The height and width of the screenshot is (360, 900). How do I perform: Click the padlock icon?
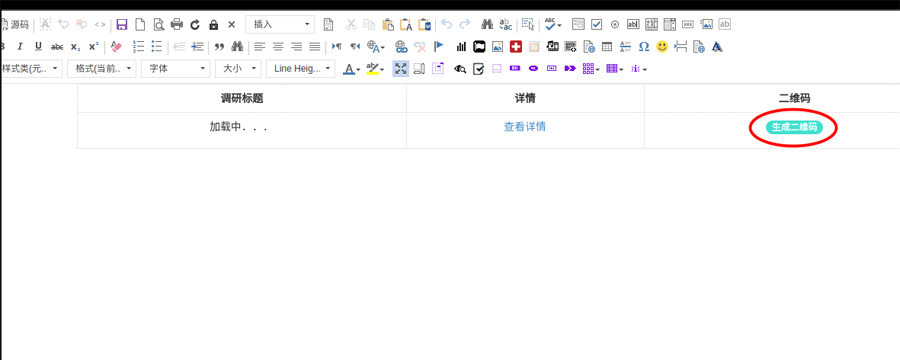click(214, 25)
